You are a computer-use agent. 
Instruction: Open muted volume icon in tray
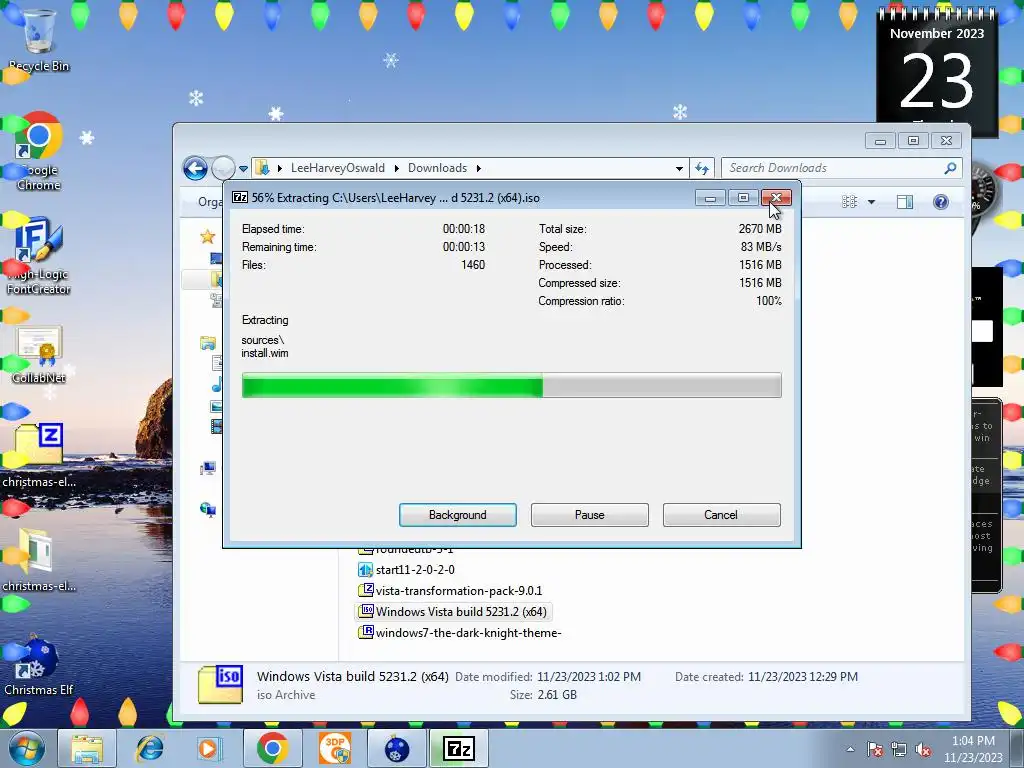(923, 749)
